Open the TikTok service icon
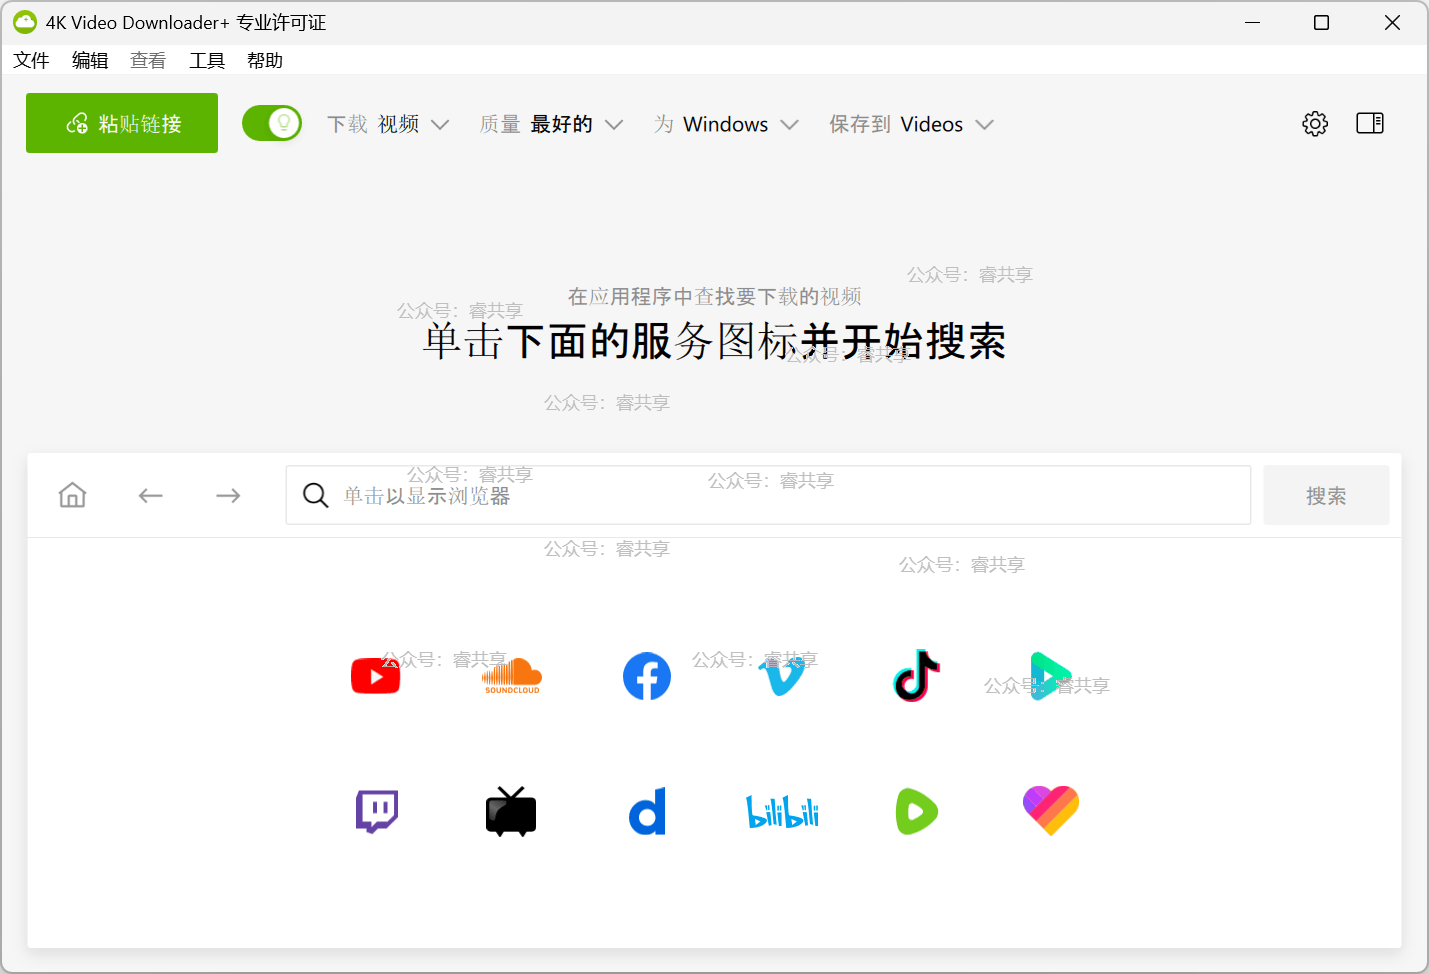Image resolution: width=1429 pixels, height=974 pixels. point(917,676)
